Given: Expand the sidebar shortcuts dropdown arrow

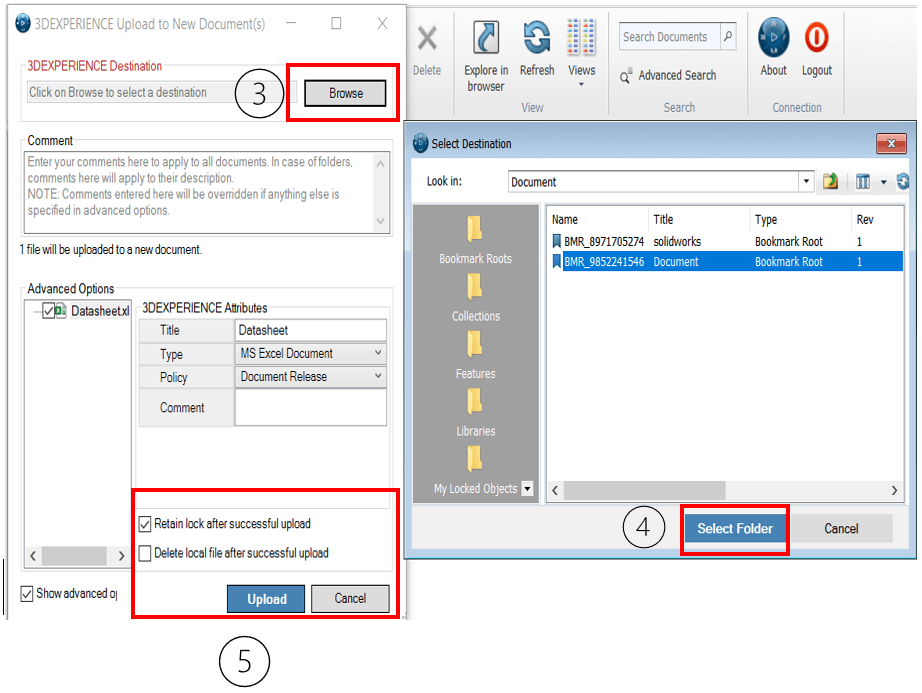Looking at the screenshot, I should [527, 488].
